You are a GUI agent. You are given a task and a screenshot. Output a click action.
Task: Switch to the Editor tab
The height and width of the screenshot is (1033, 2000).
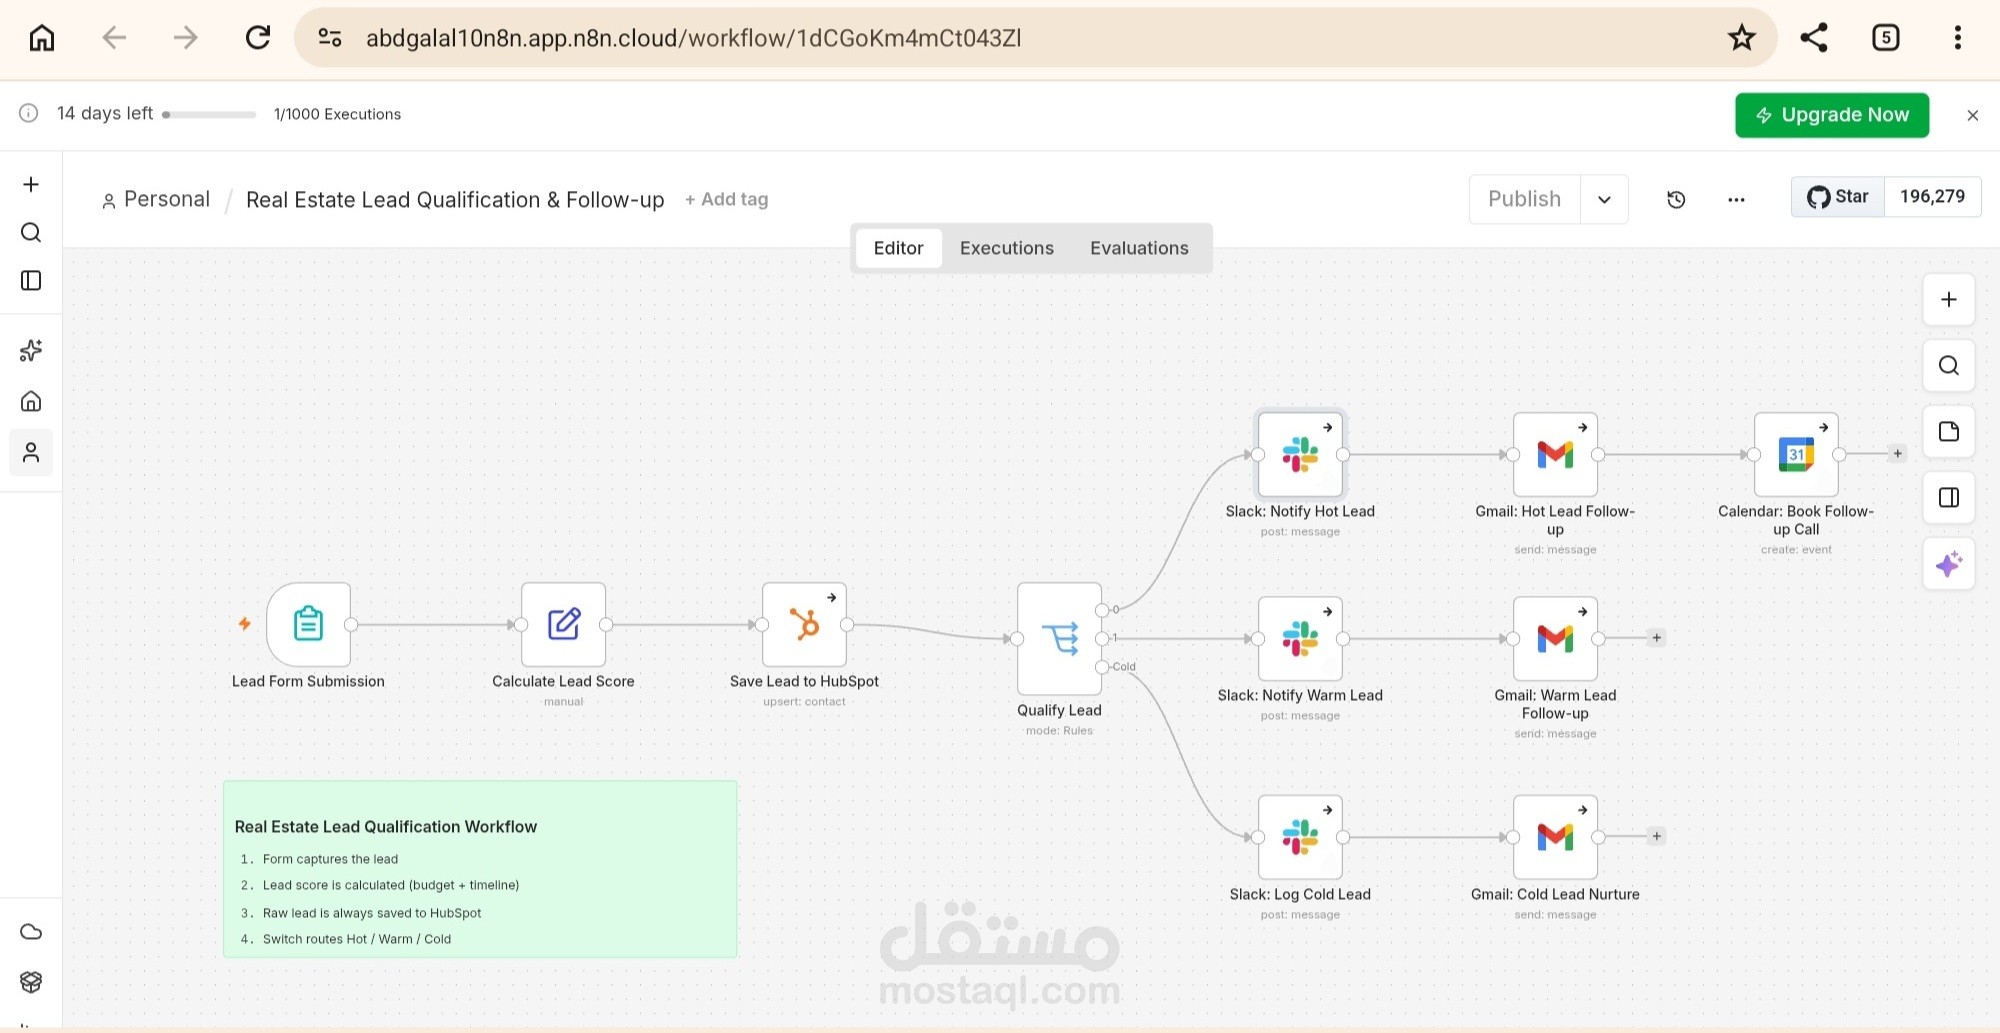pyautogui.click(x=898, y=248)
